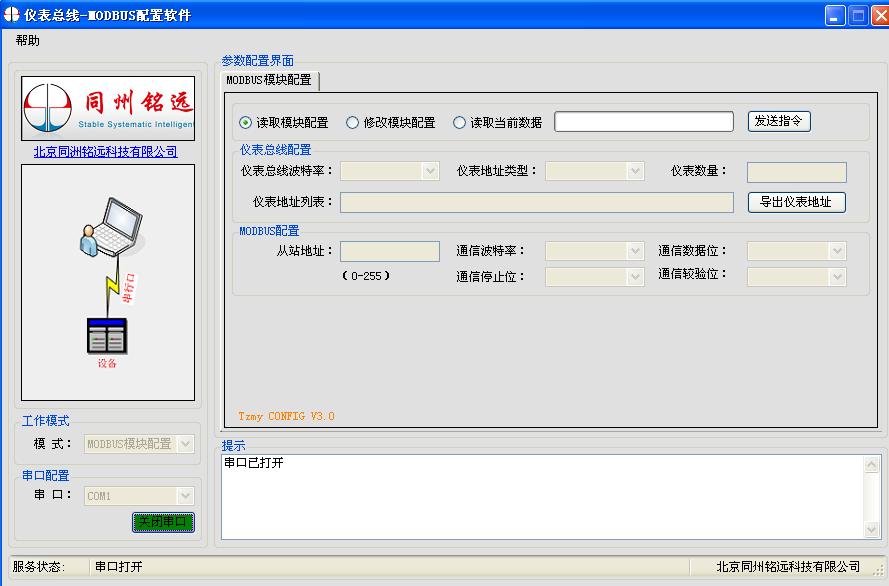
Task: Open the 通信波特率 dropdown
Action: [x=636, y=251]
